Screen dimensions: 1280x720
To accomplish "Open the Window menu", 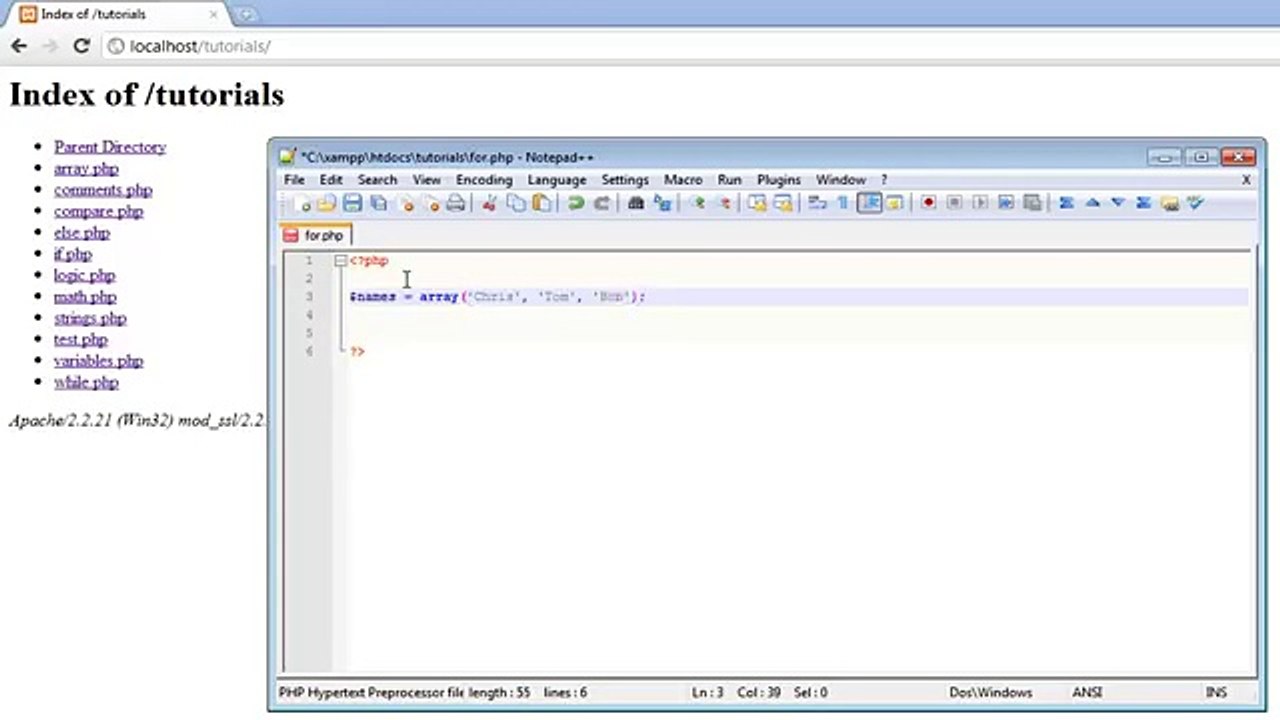I will [841, 180].
